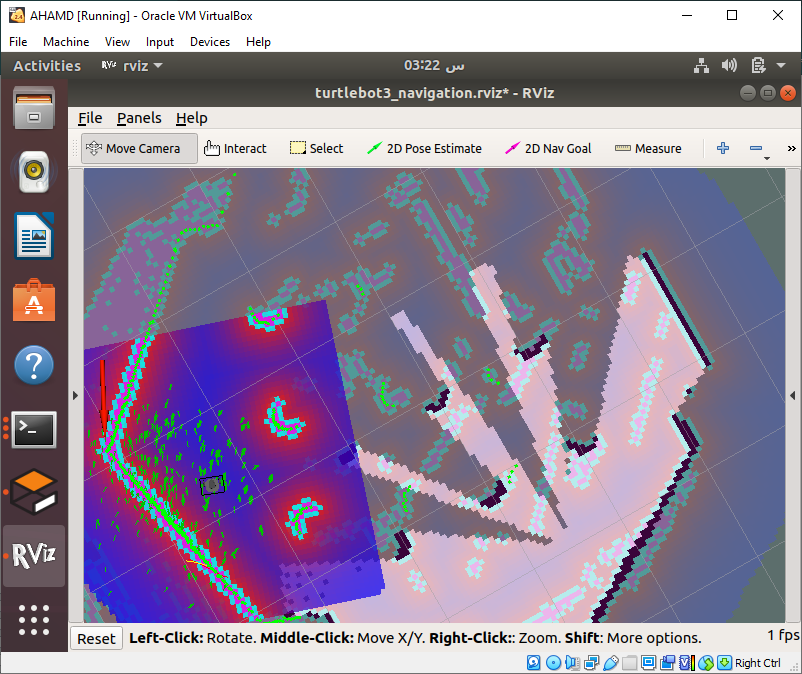Viewport: 802px width, 674px height.
Task: Click VirtualBox audio status icon
Action: 572,663
